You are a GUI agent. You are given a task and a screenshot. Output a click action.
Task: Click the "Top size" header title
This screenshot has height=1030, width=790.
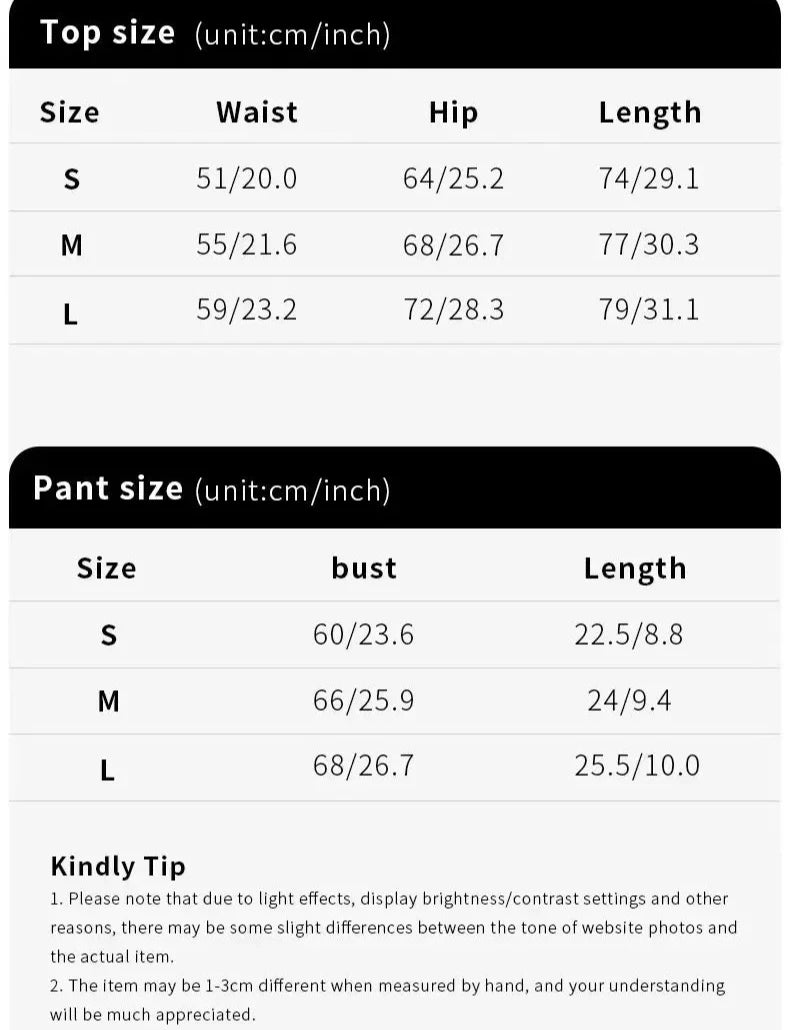coord(107,33)
